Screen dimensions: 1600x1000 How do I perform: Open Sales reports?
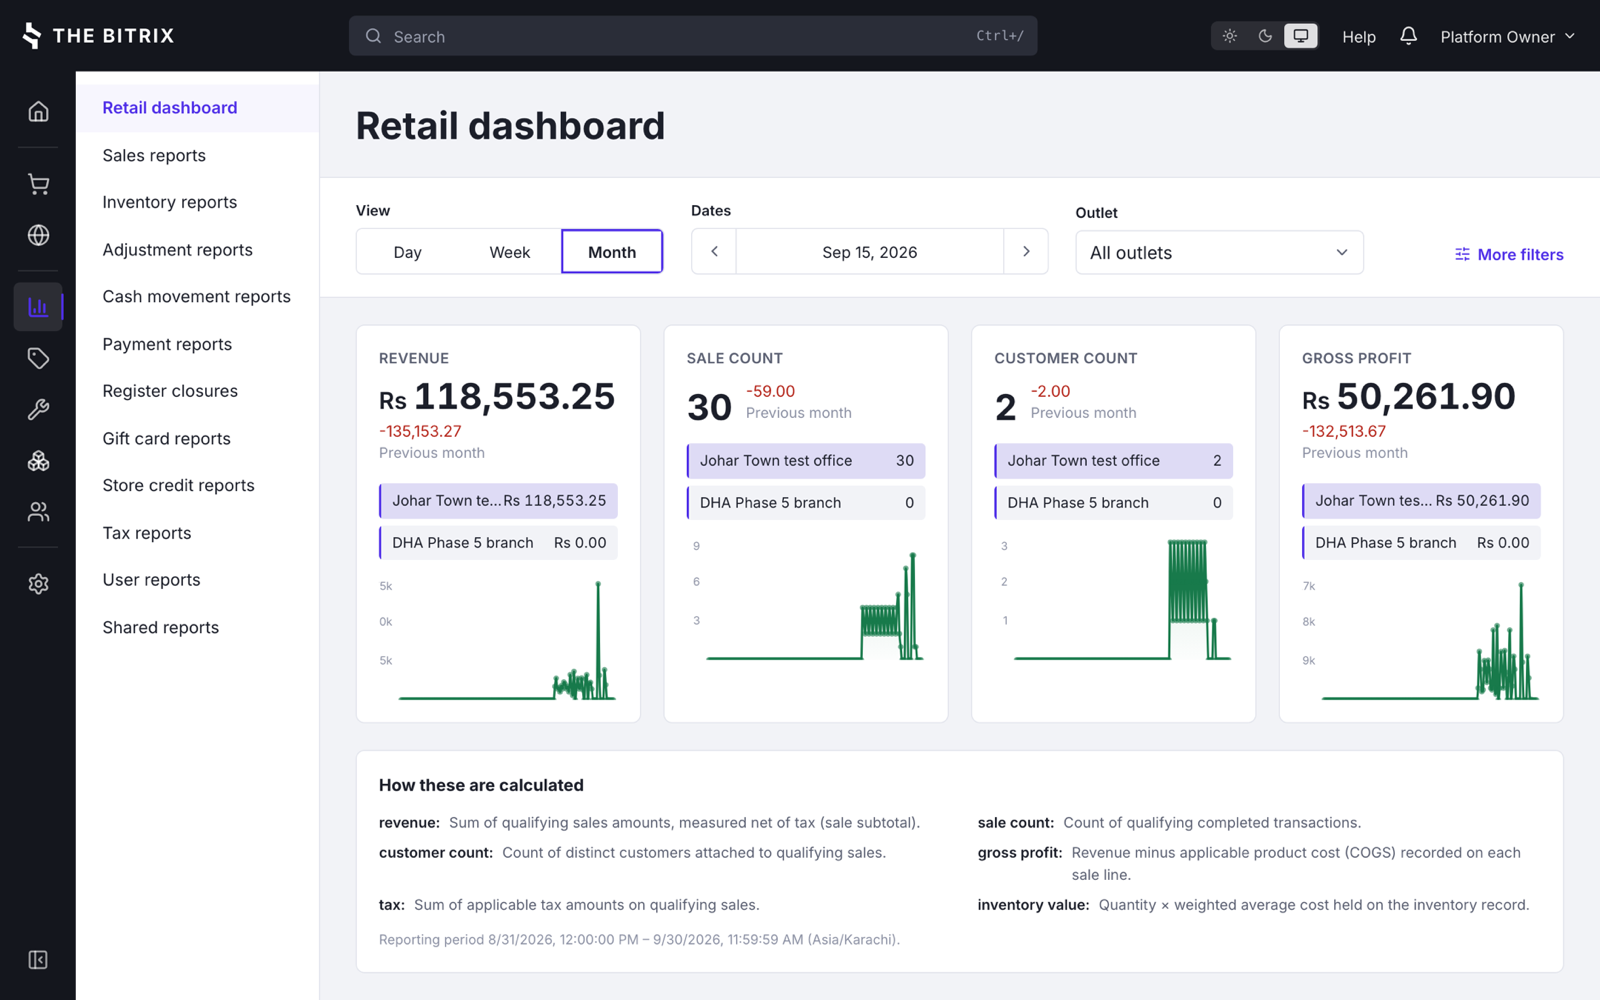coord(198,155)
